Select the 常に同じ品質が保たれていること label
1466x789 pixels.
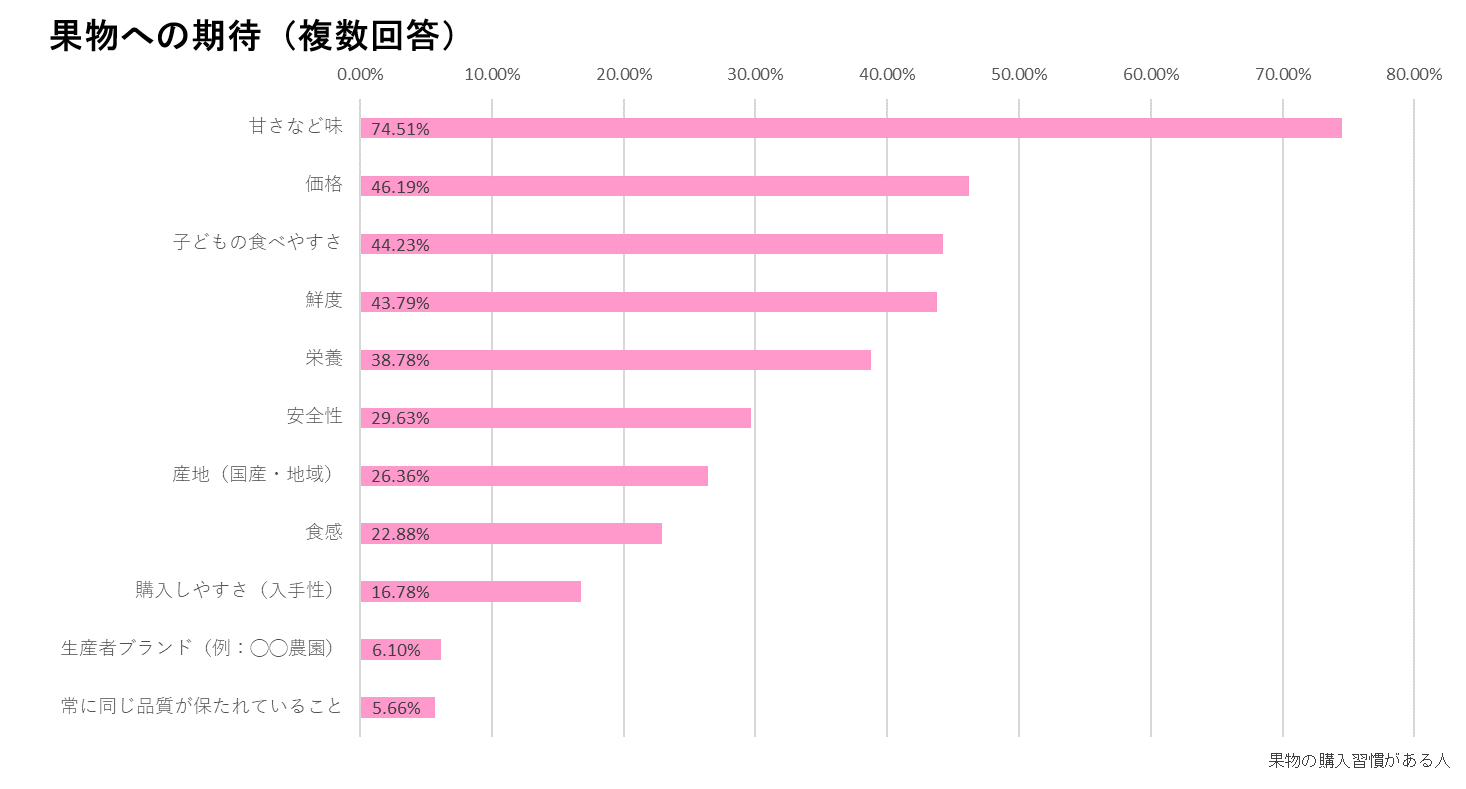(202, 707)
